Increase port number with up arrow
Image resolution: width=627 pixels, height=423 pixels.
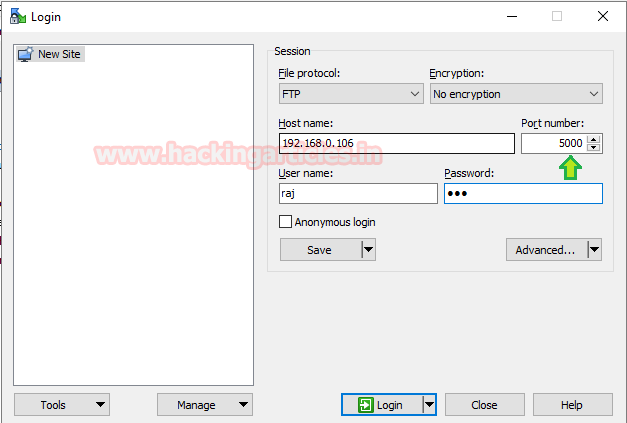[x=594, y=139]
